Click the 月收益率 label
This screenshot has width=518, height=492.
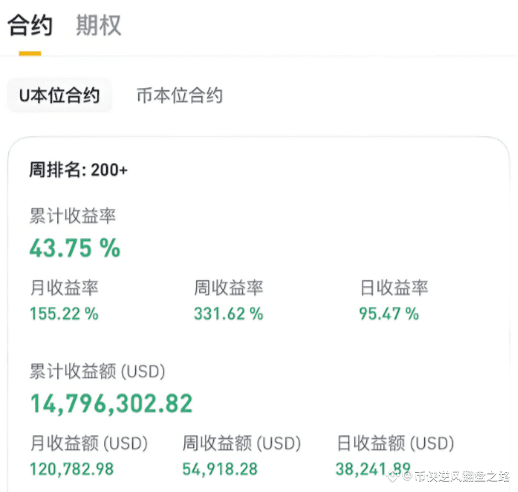[64, 287]
